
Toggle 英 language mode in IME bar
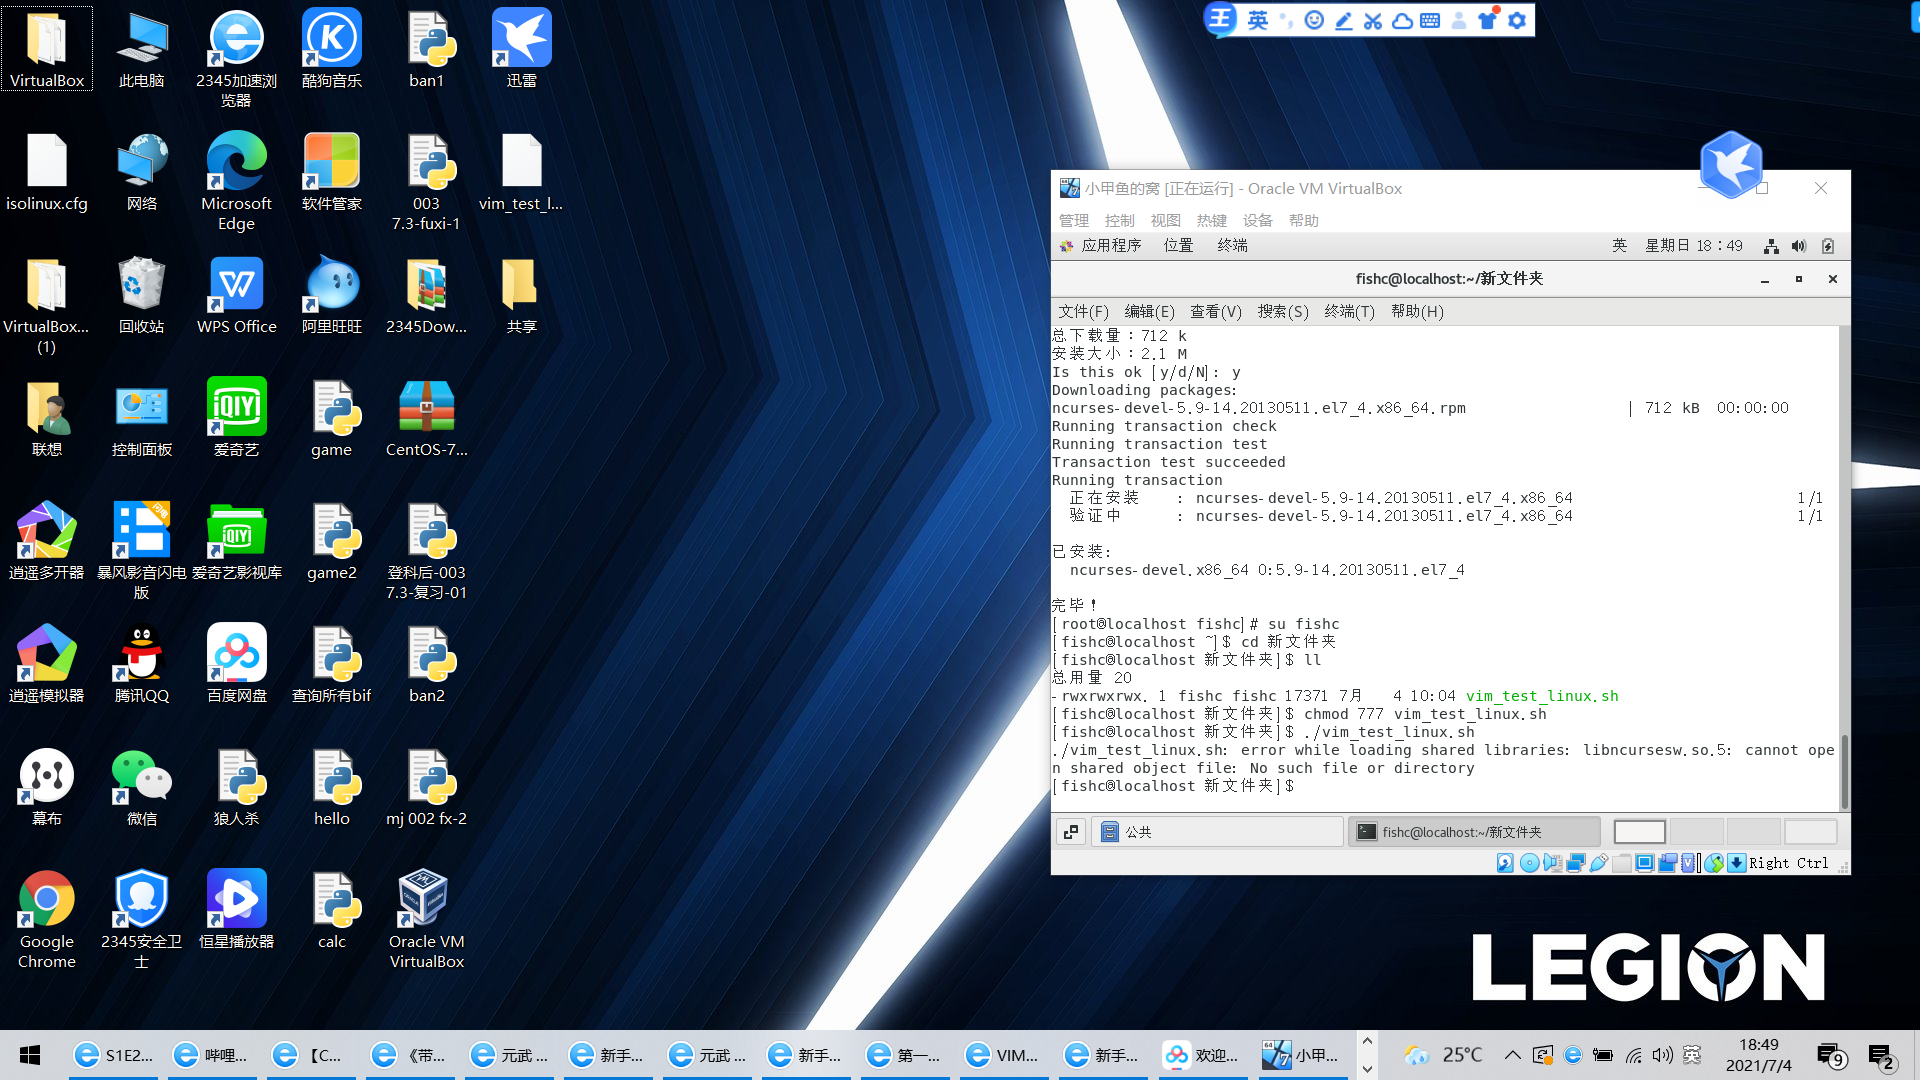pos(1258,20)
